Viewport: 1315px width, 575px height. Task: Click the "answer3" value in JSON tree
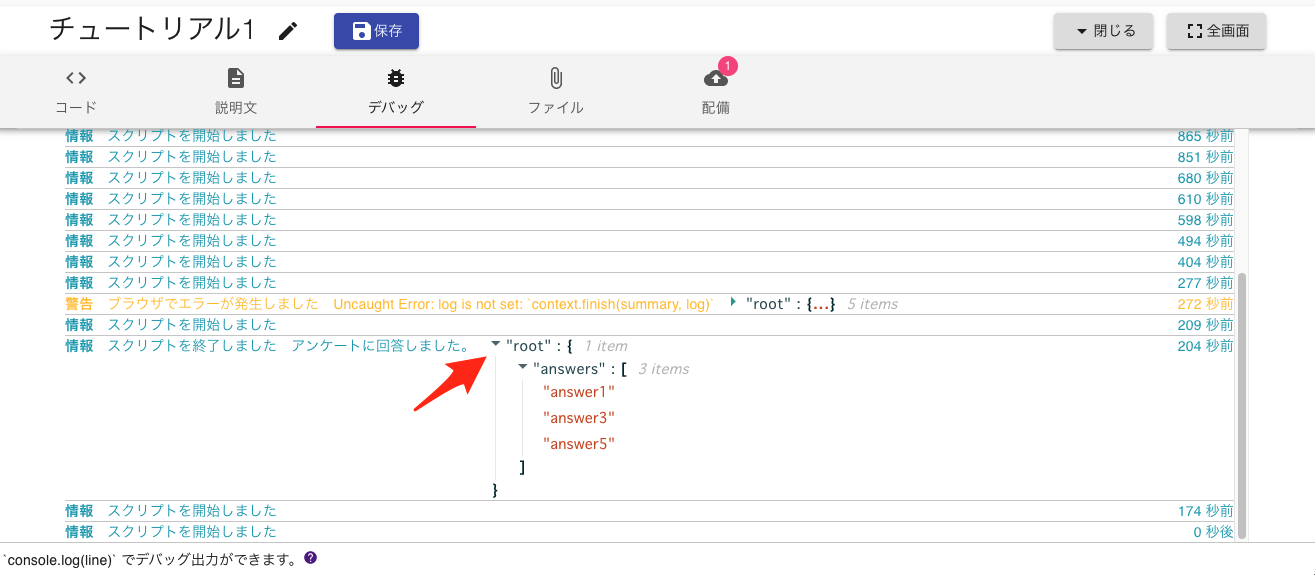(579, 418)
